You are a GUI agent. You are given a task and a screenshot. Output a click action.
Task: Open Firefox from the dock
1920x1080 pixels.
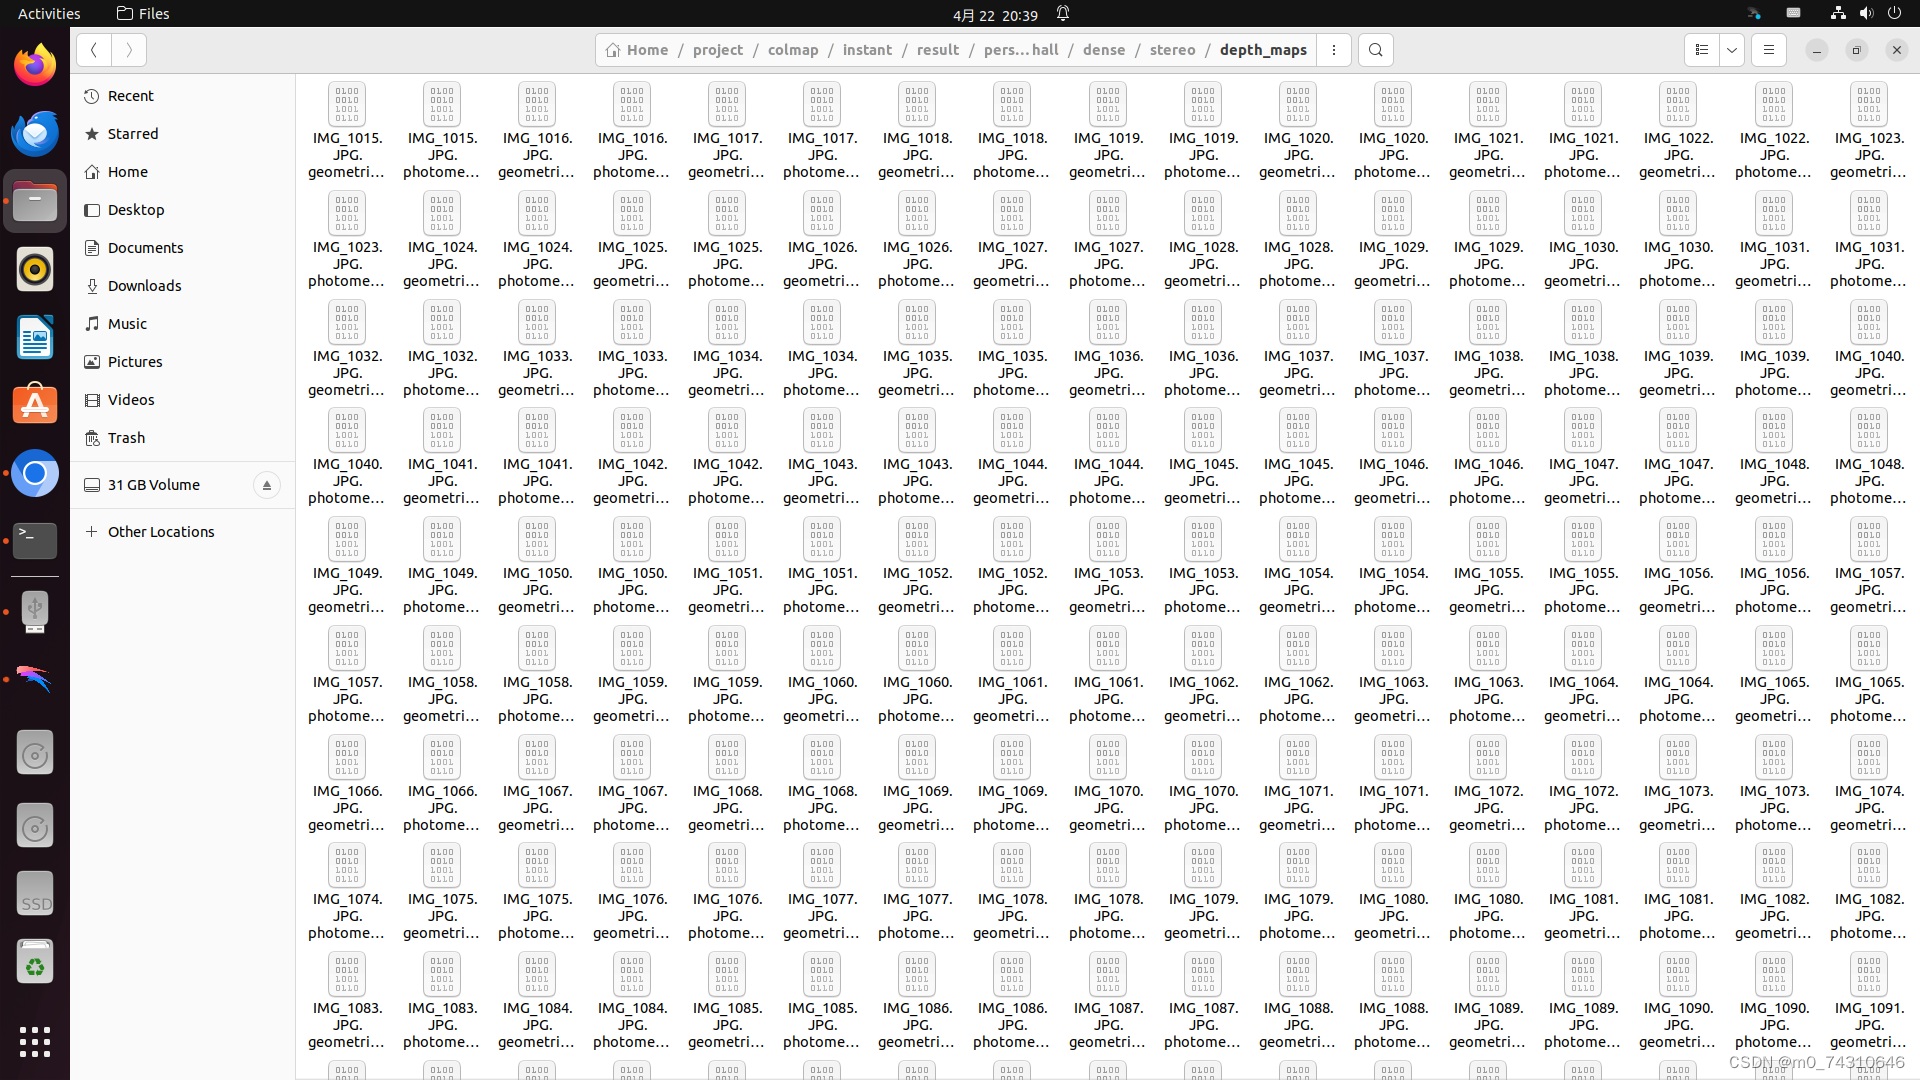pyautogui.click(x=35, y=65)
